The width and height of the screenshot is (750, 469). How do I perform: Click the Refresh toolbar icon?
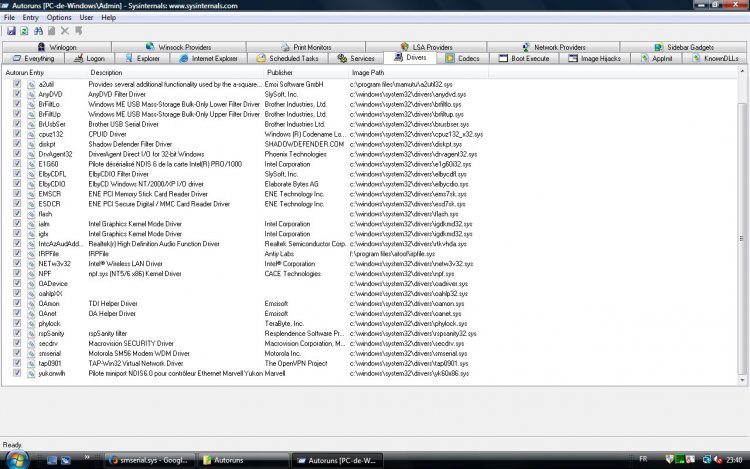(24, 31)
